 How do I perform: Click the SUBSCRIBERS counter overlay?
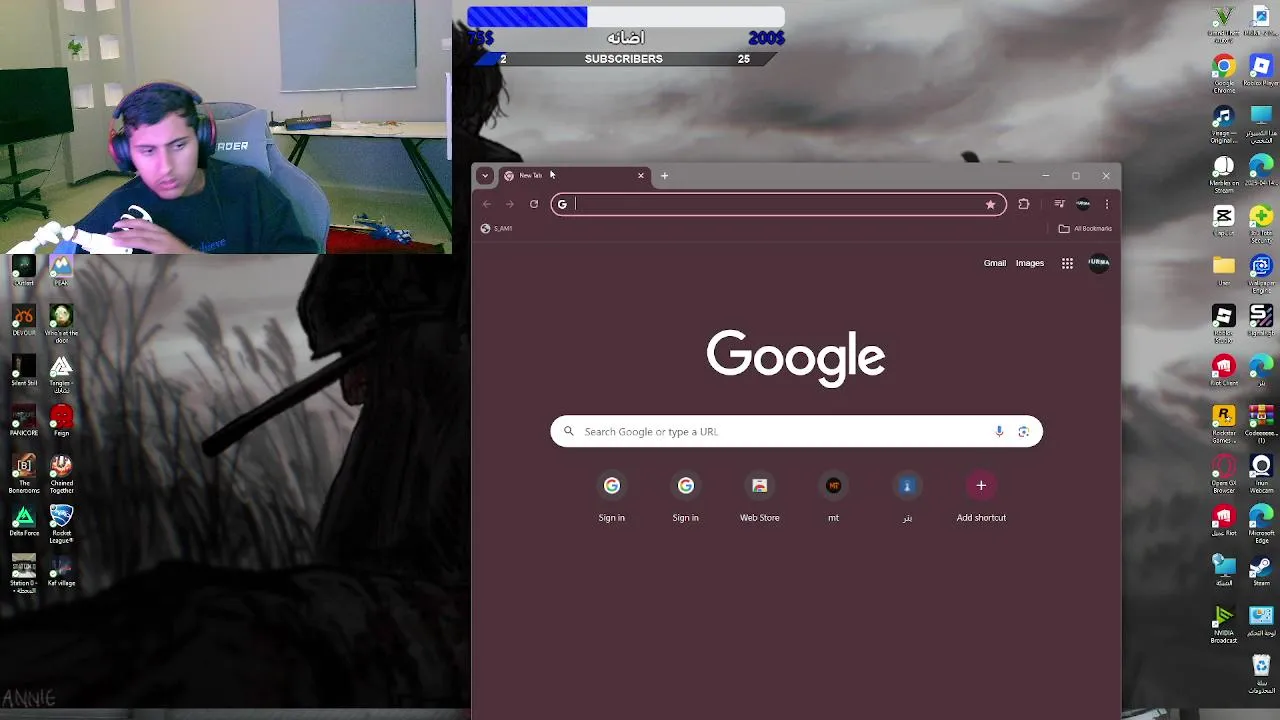coord(624,59)
